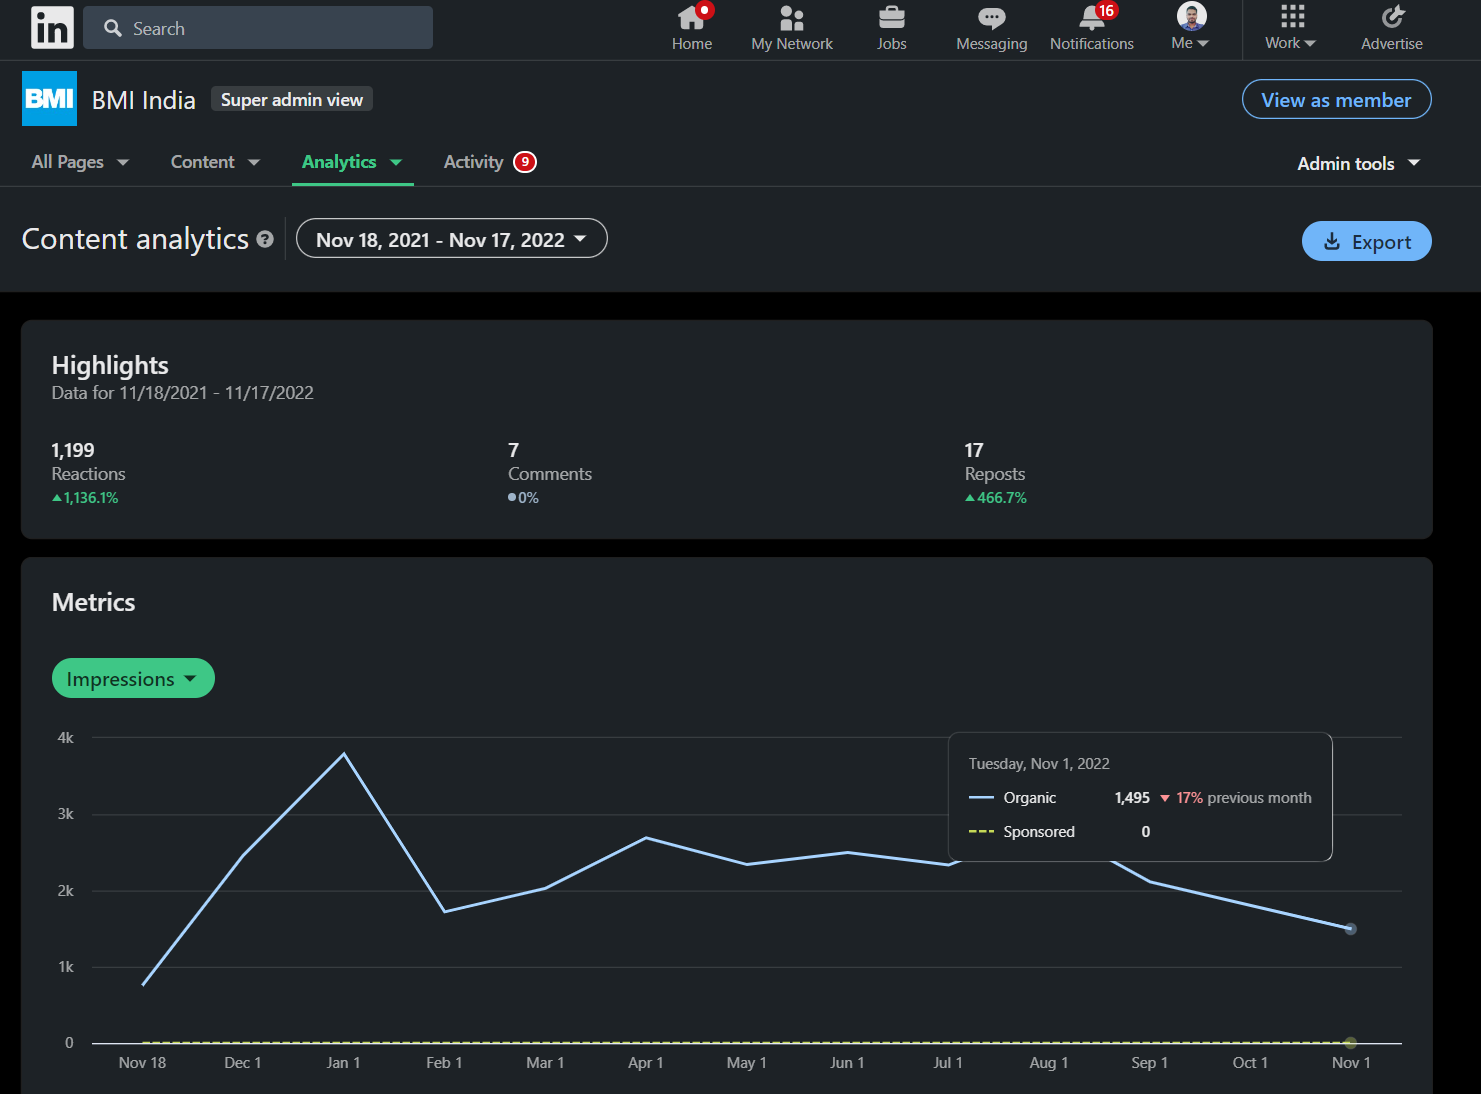Image resolution: width=1481 pixels, height=1094 pixels.
Task: Click the Advertise icon
Action: (1392, 17)
